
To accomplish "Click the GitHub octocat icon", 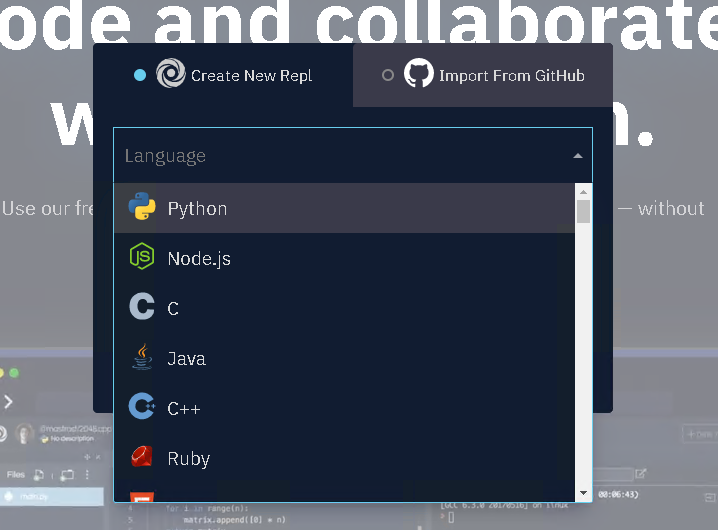I will pyautogui.click(x=419, y=73).
